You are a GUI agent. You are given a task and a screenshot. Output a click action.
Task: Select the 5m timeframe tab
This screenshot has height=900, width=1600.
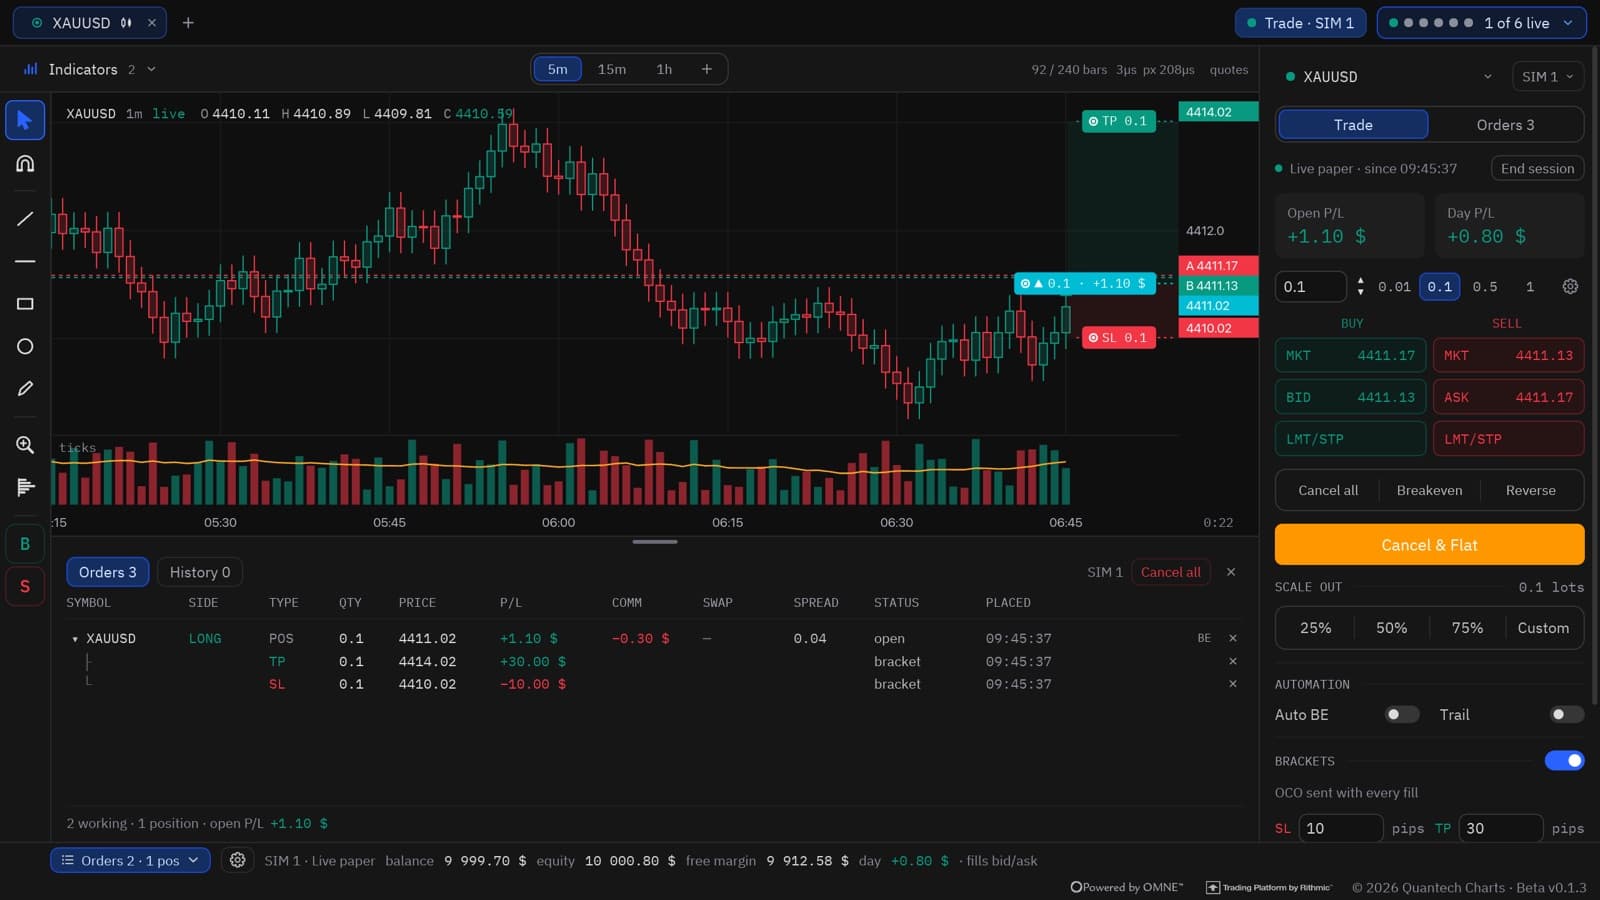tap(558, 69)
